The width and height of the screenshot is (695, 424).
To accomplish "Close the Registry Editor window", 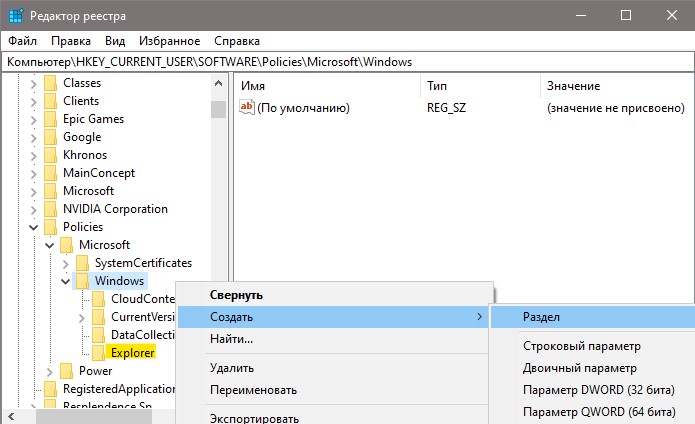I will (x=672, y=16).
